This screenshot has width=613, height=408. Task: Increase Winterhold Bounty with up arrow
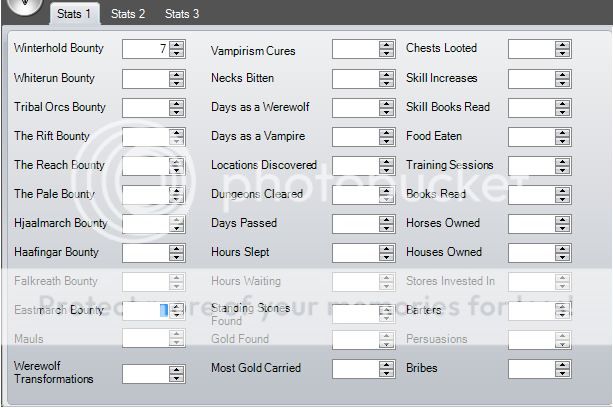pyautogui.click(x=177, y=45)
